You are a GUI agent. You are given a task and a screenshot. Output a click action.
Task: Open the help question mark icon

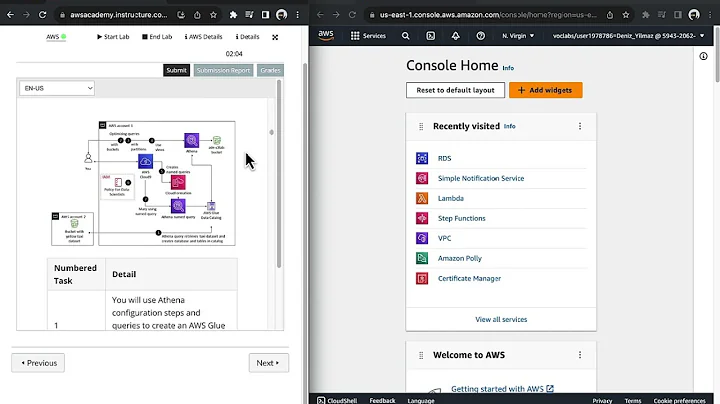pyautogui.click(x=480, y=35)
